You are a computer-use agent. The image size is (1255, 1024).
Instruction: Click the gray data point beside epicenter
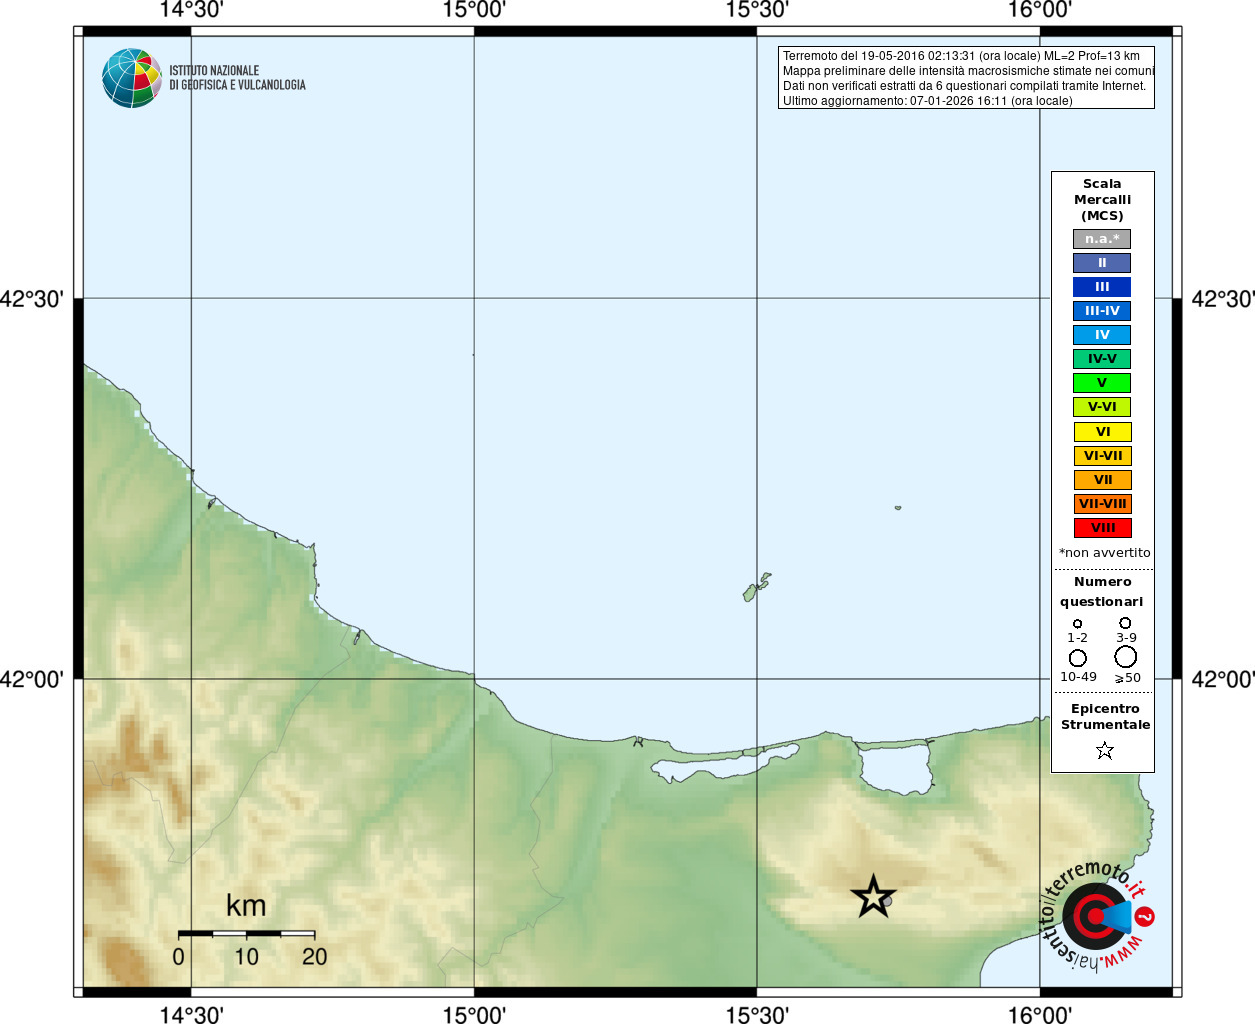click(x=887, y=901)
